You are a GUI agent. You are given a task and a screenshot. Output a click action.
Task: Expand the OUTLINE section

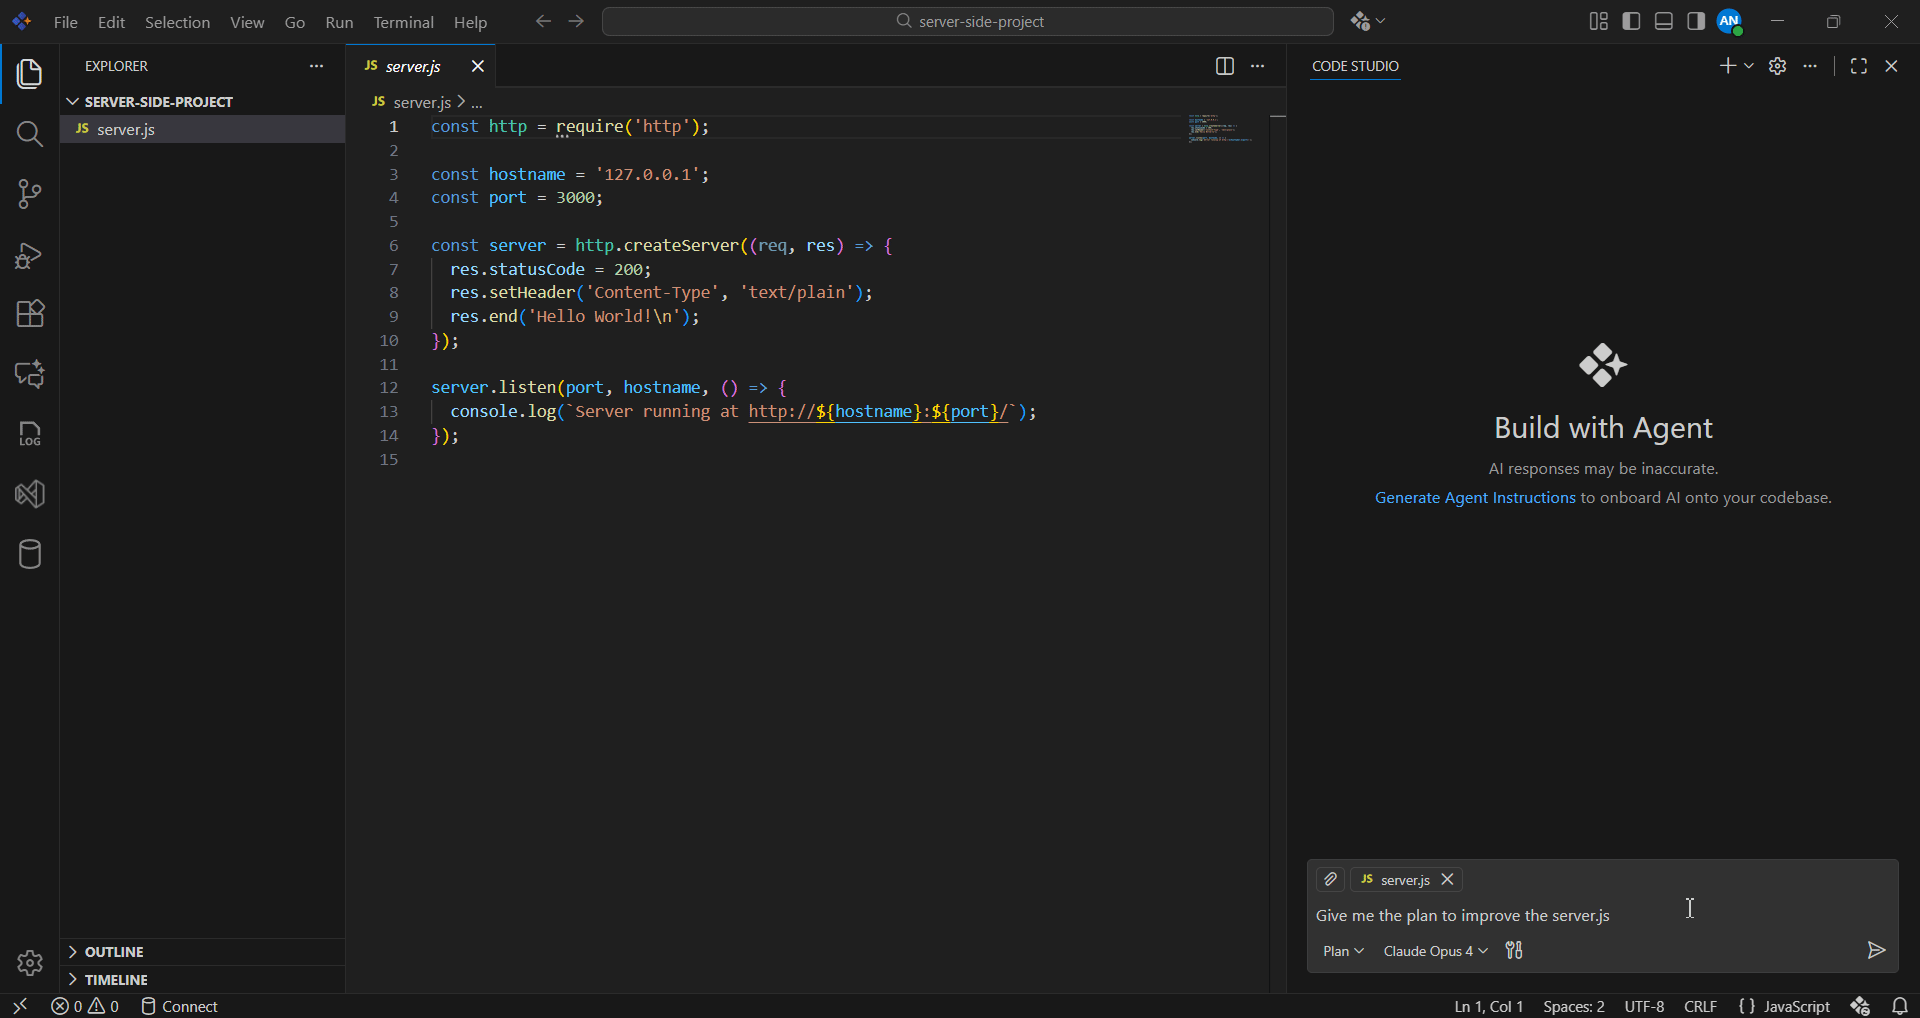(114, 952)
